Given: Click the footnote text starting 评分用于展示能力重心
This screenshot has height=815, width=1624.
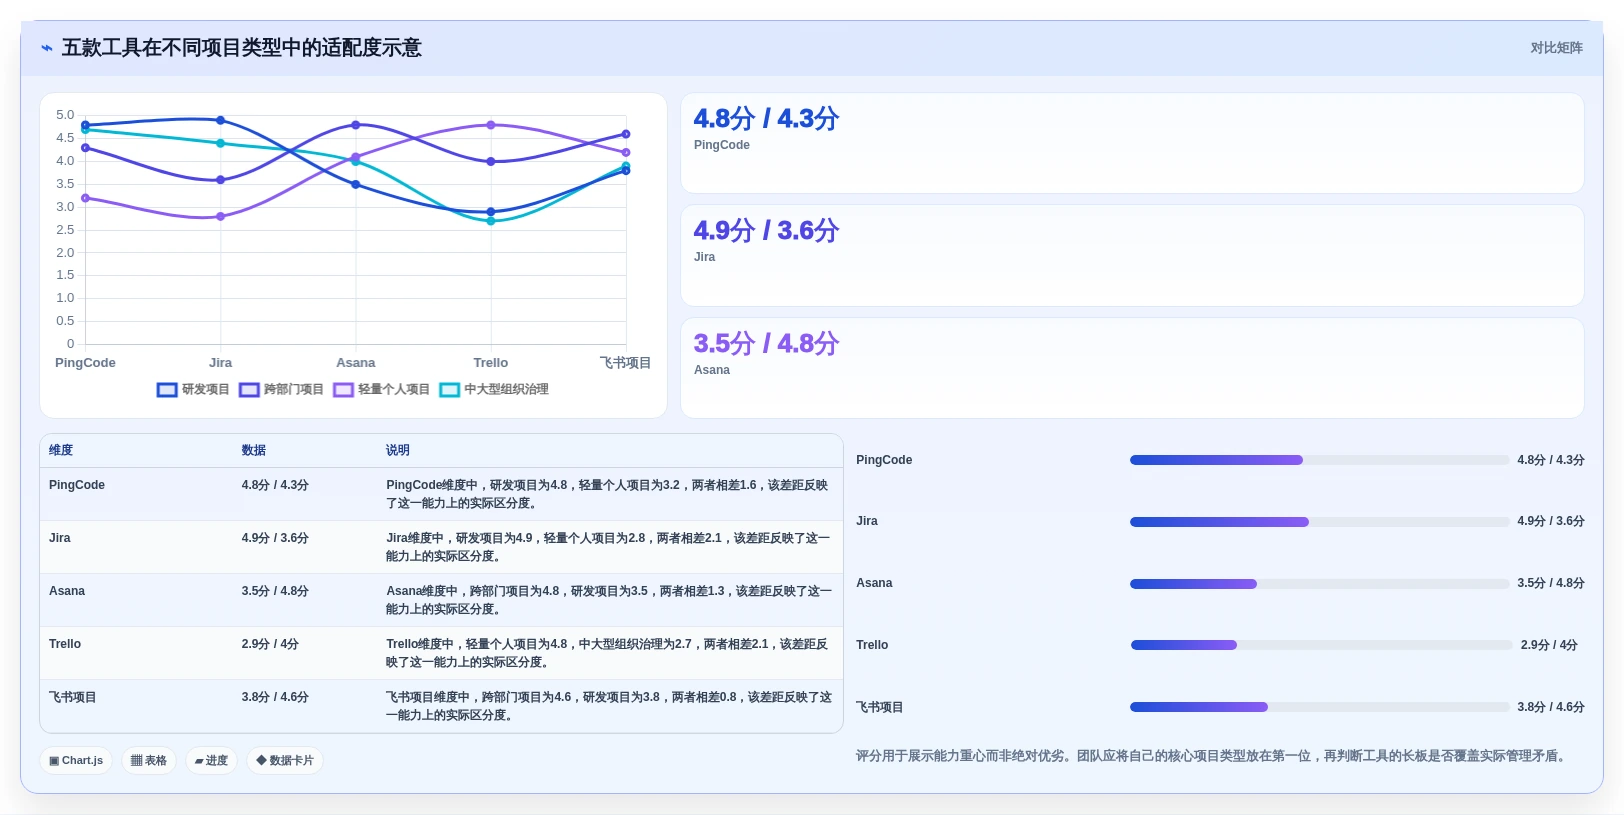Looking at the screenshot, I should point(1210,756).
